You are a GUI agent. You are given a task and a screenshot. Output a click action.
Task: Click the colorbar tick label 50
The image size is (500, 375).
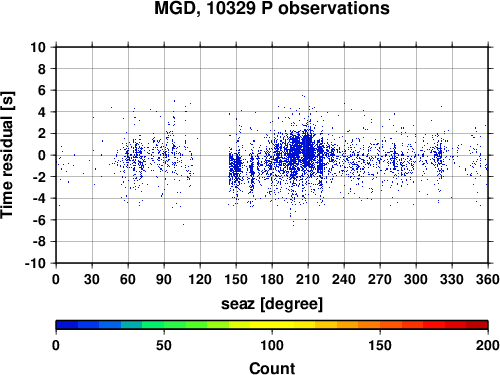click(x=164, y=345)
